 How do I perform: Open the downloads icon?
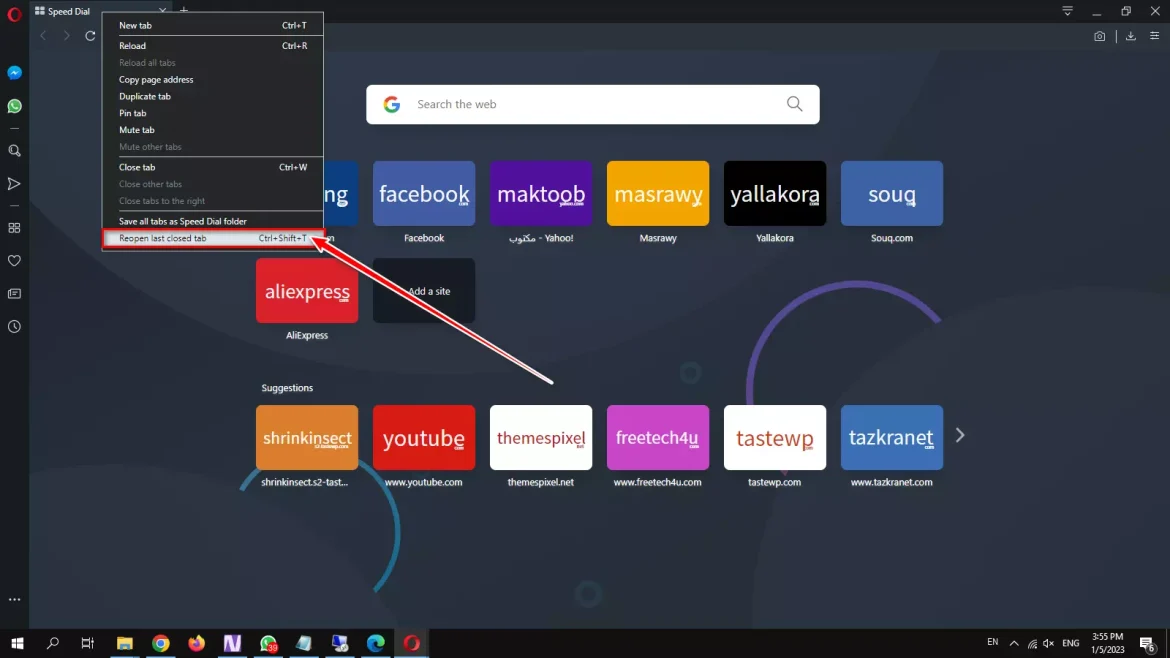click(x=1130, y=36)
